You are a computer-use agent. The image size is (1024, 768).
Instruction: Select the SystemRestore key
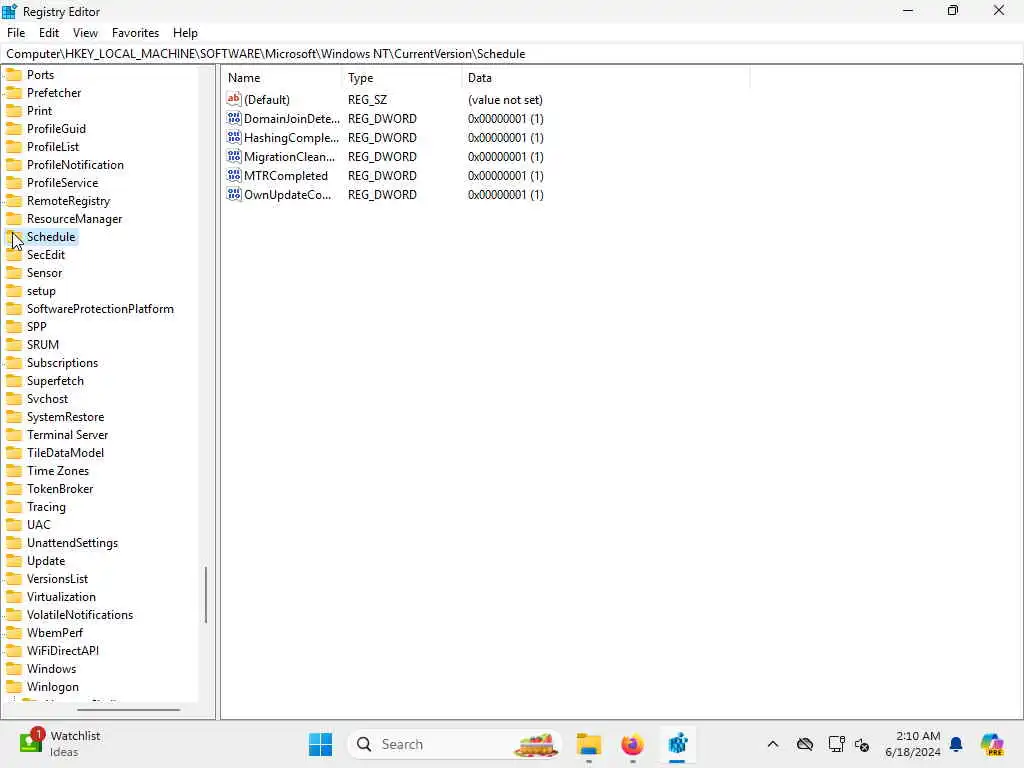65,417
